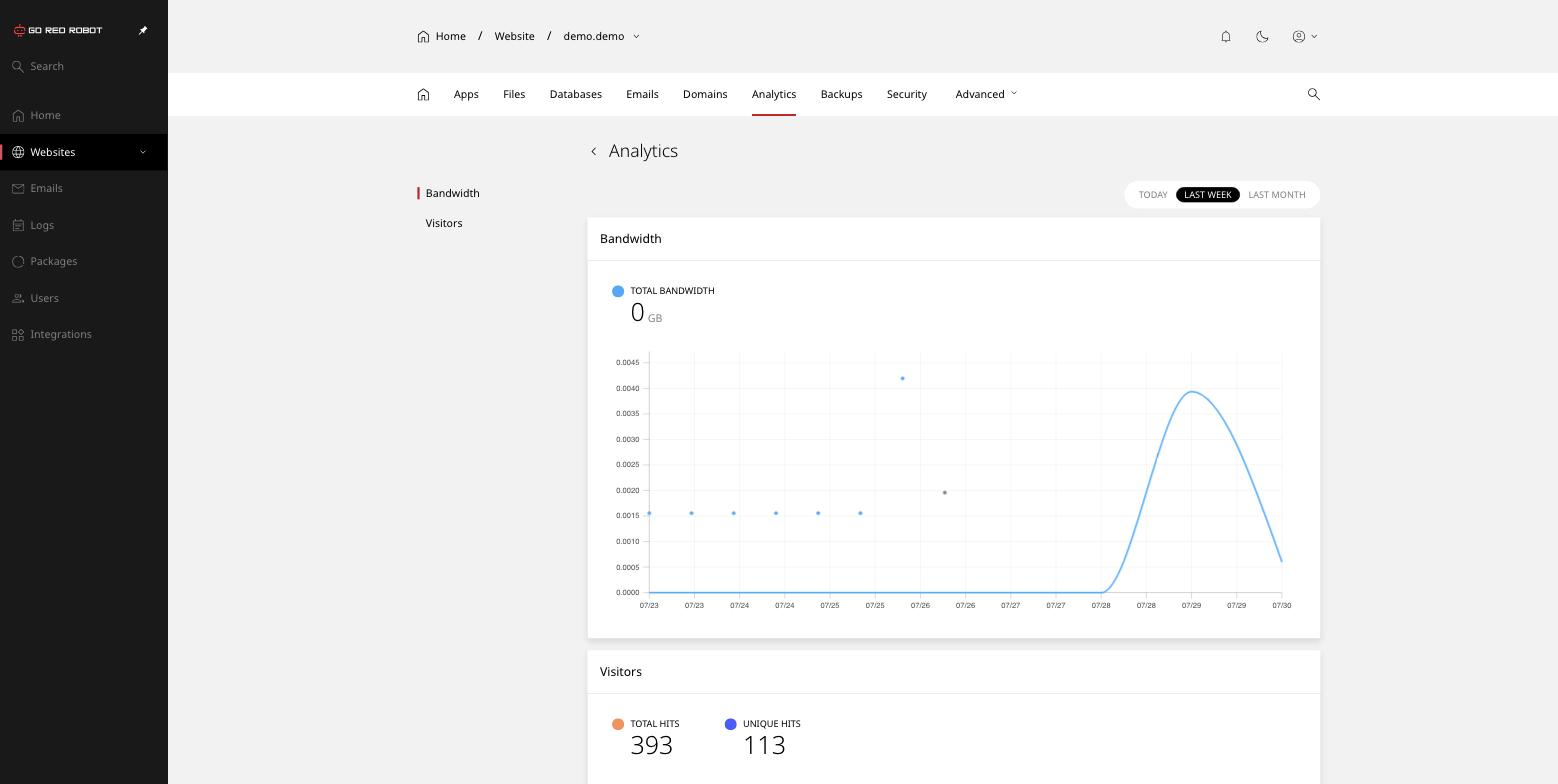Go back using the arrow beside Analytics
The width and height of the screenshot is (1558, 784).
pos(594,151)
